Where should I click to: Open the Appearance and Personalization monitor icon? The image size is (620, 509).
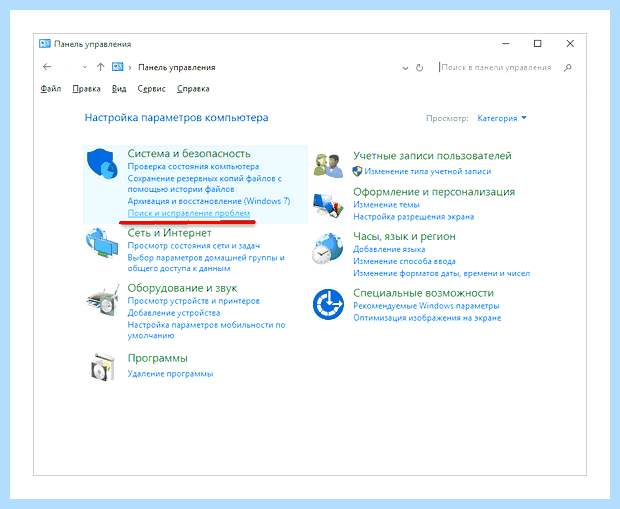[328, 205]
